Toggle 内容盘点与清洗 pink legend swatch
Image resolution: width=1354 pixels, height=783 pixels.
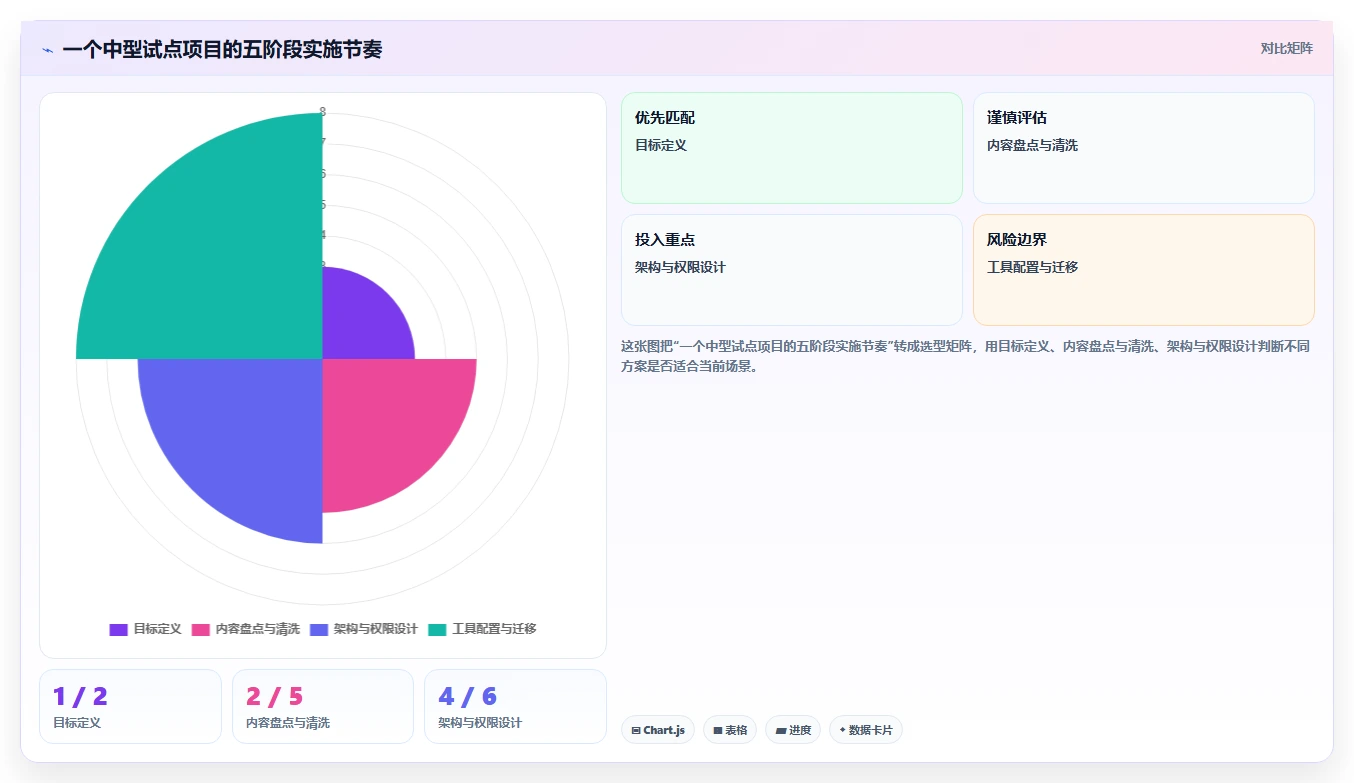201,629
